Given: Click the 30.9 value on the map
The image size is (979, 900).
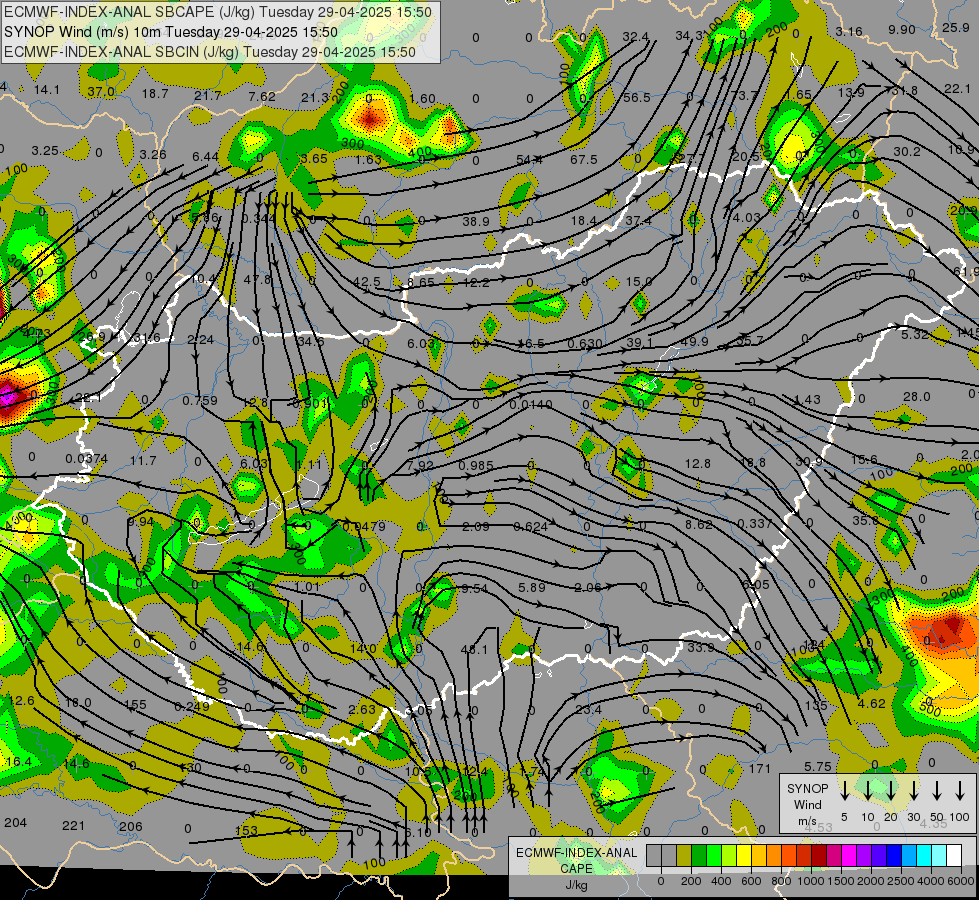Looking at the screenshot, I should 809,461.
